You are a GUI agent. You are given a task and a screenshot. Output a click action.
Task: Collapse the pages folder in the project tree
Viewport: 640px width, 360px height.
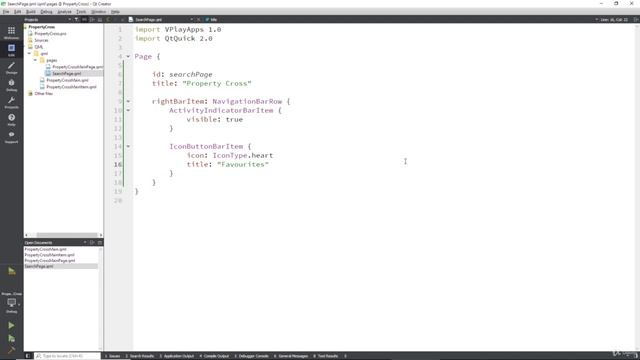[36, 60]
